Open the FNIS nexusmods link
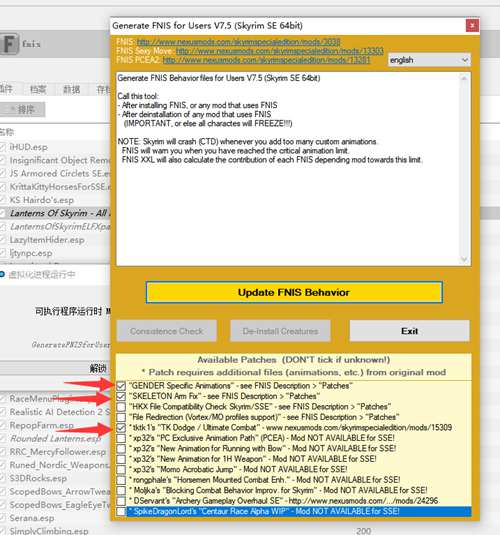This screenshot has height=535, width=500. point(238,42)
